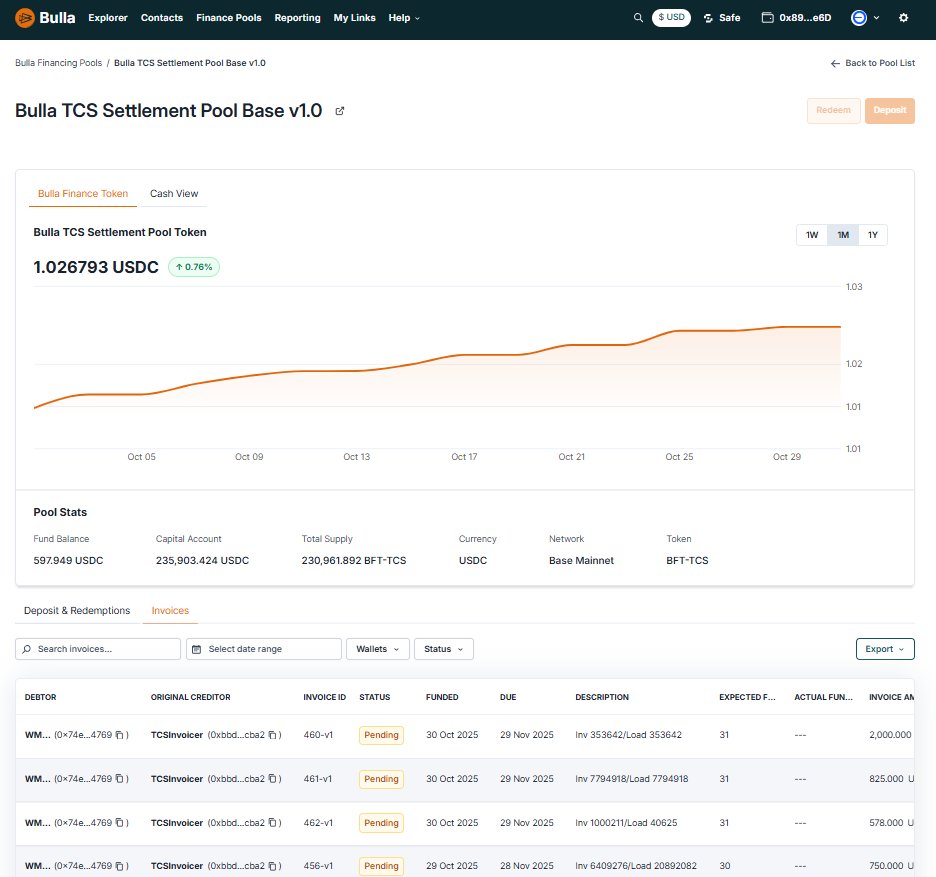The image size is (936, 877).
Task: Switch currency display to USD
Action: pos(671,17)
